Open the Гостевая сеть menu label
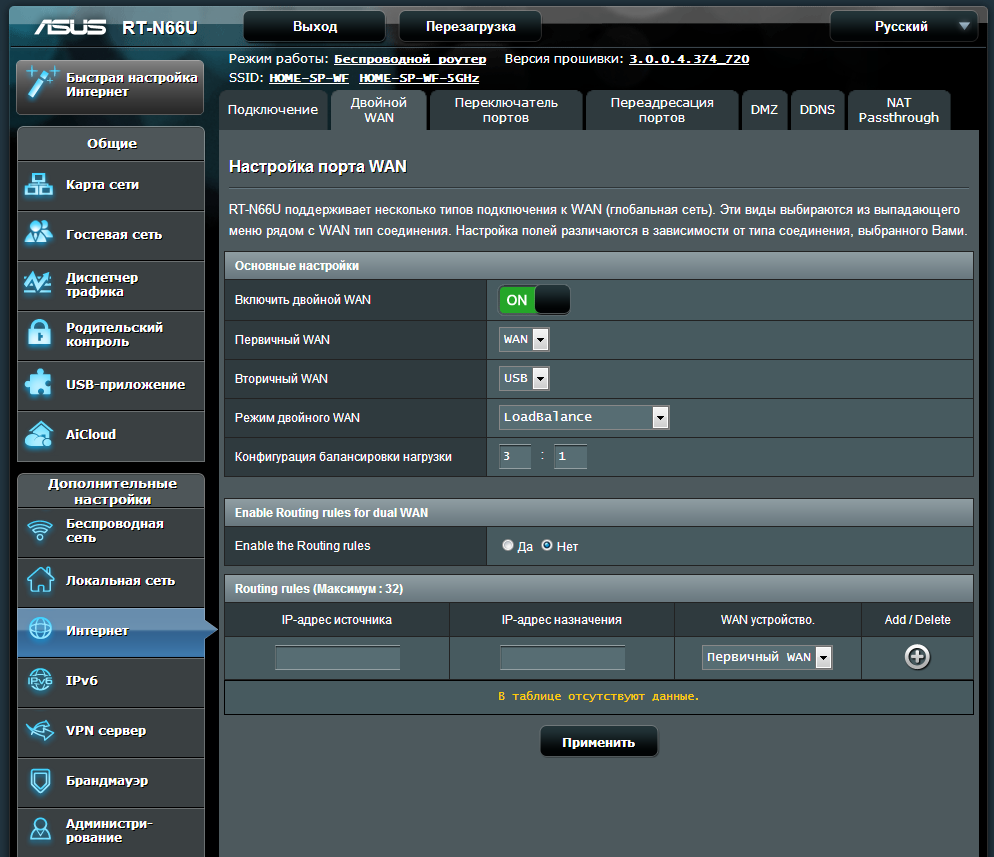Screen dimensions: 994x857 pyautogui.click(x=114, y=235)
